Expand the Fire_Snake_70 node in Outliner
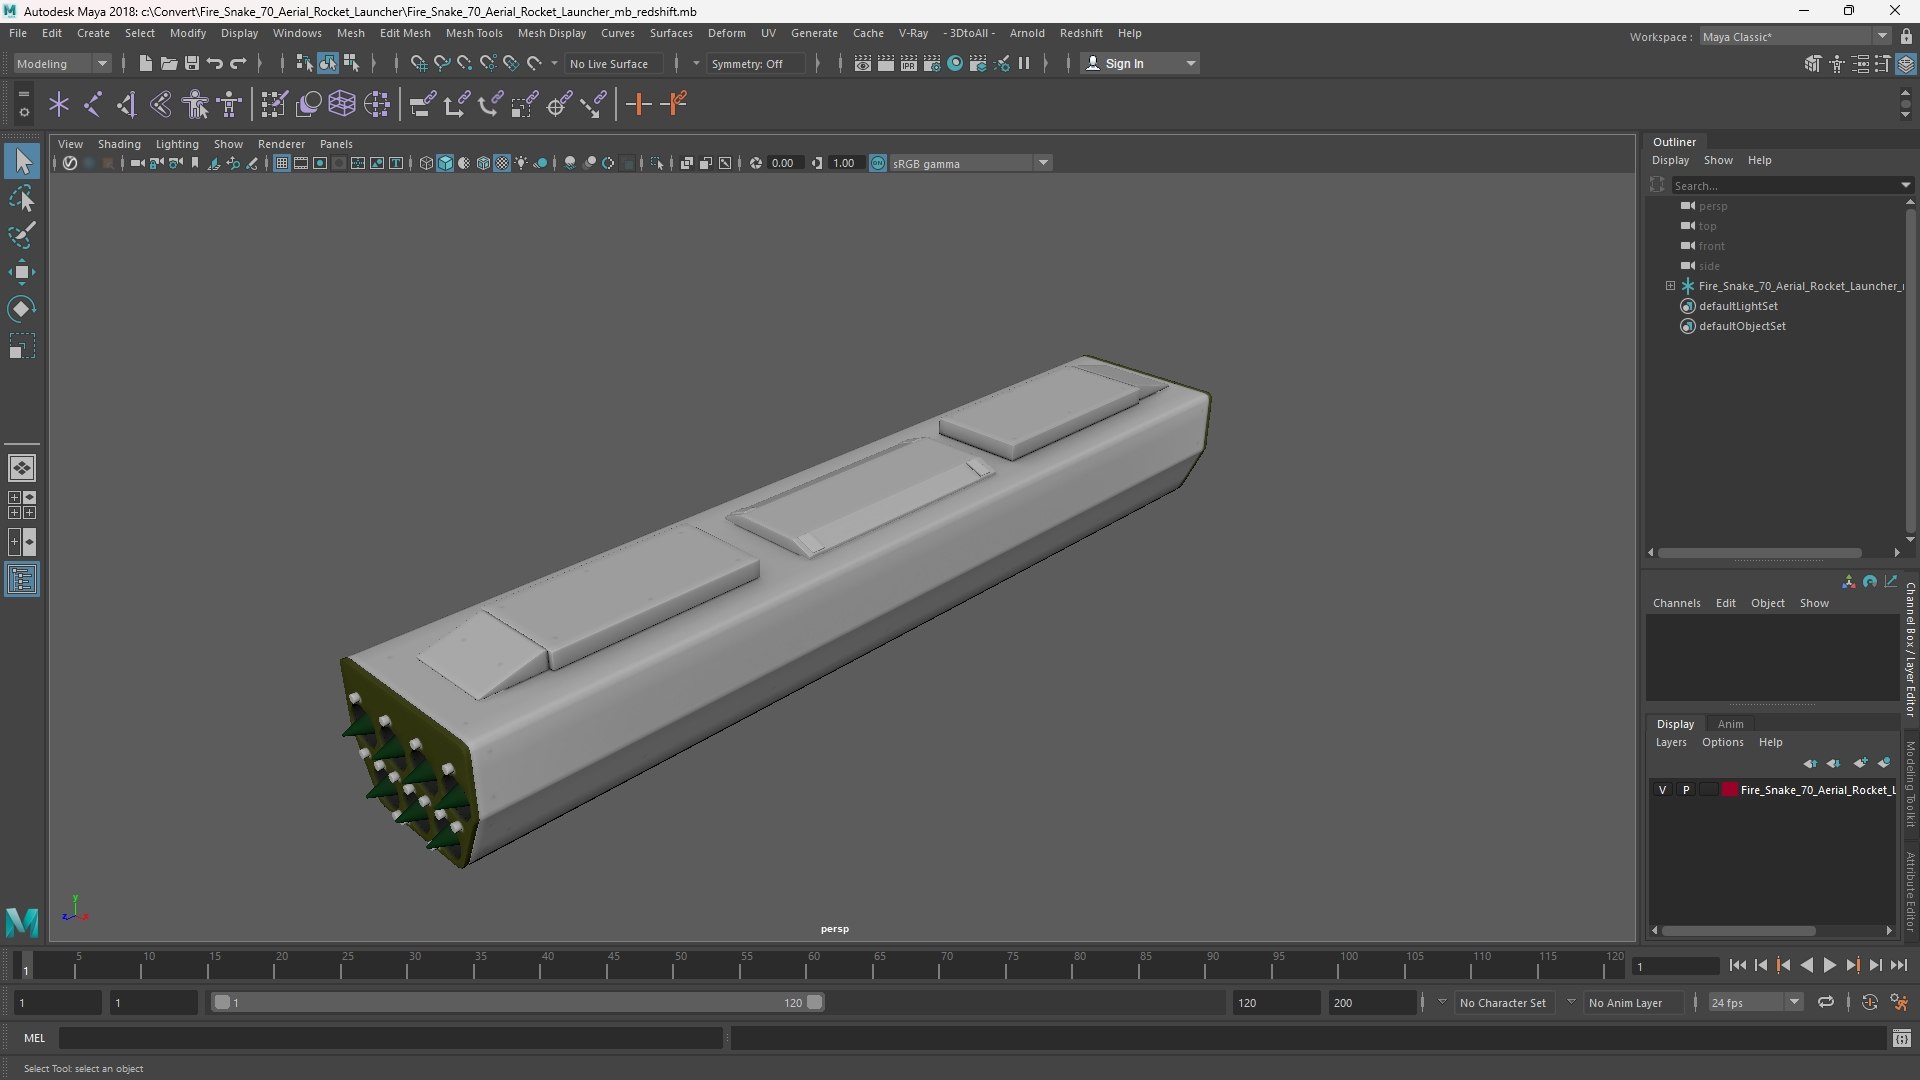This screenshot has width=1920, height=1080. 1670,286
